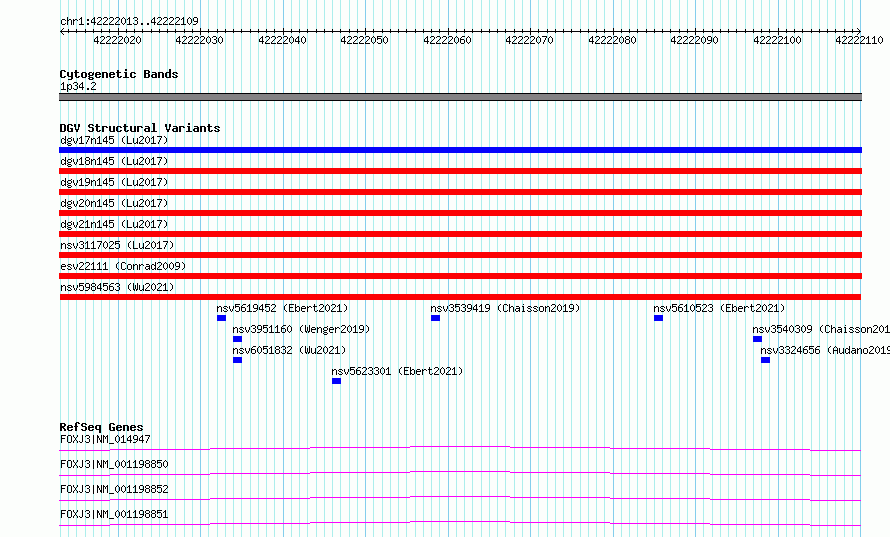Click ruler position 42222080

tap(612, 40)
